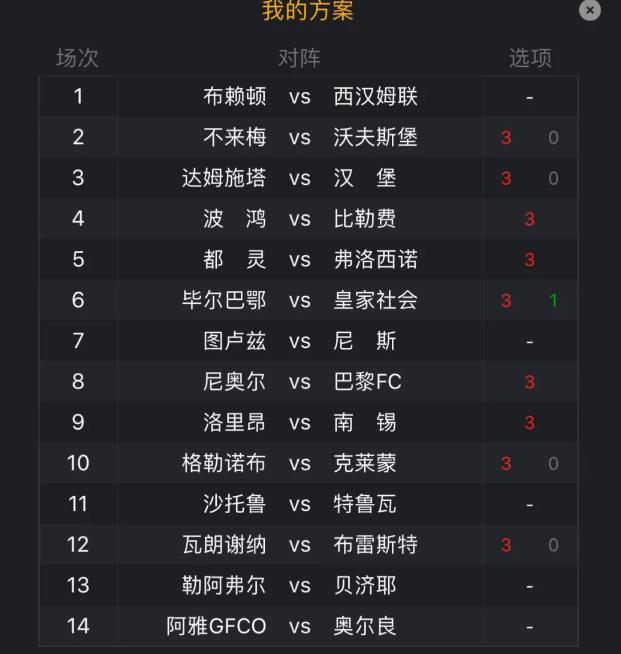Click the 3 option for 尼奥尔 vs 巴黎FC

[x=529, y=382]
